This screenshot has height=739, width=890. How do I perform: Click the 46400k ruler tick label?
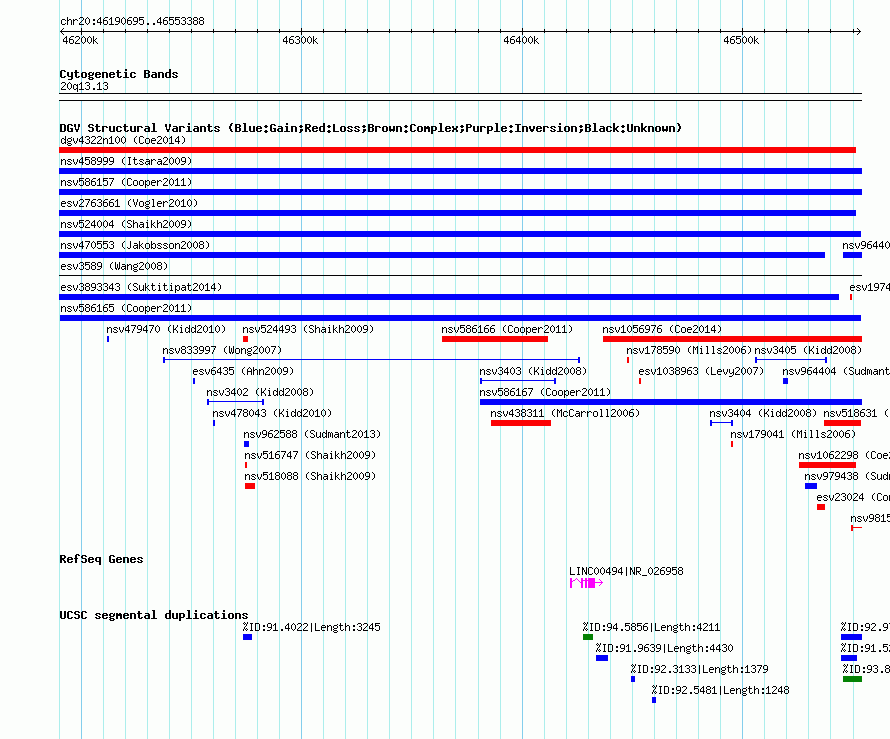521,40
